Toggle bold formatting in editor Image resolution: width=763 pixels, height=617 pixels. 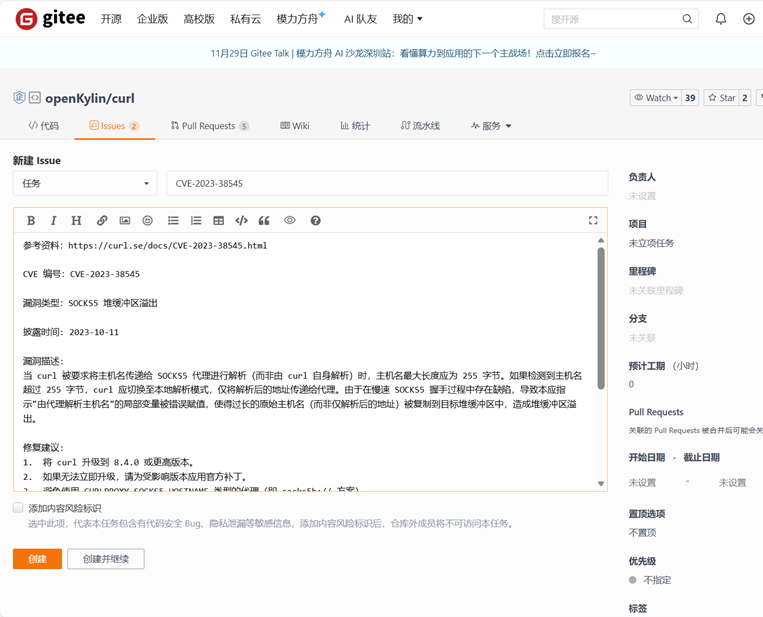31,220
